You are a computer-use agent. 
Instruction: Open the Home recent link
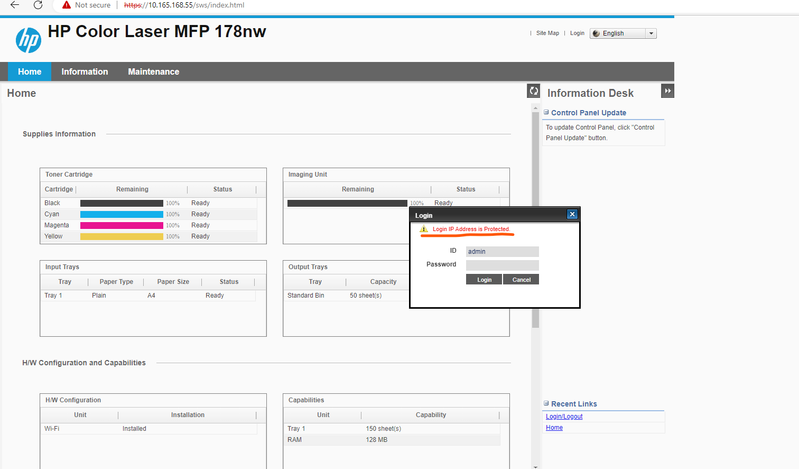click(x=554, y=428)
